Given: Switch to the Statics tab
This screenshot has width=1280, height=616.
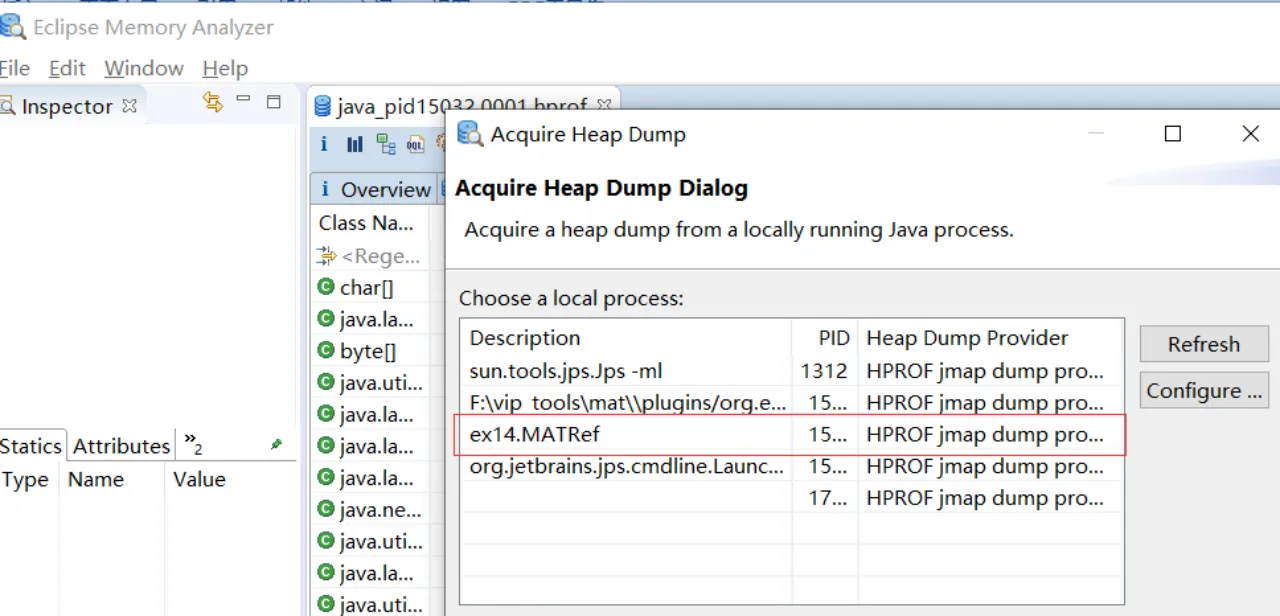Looking at the screenshot, I should 31,446.
